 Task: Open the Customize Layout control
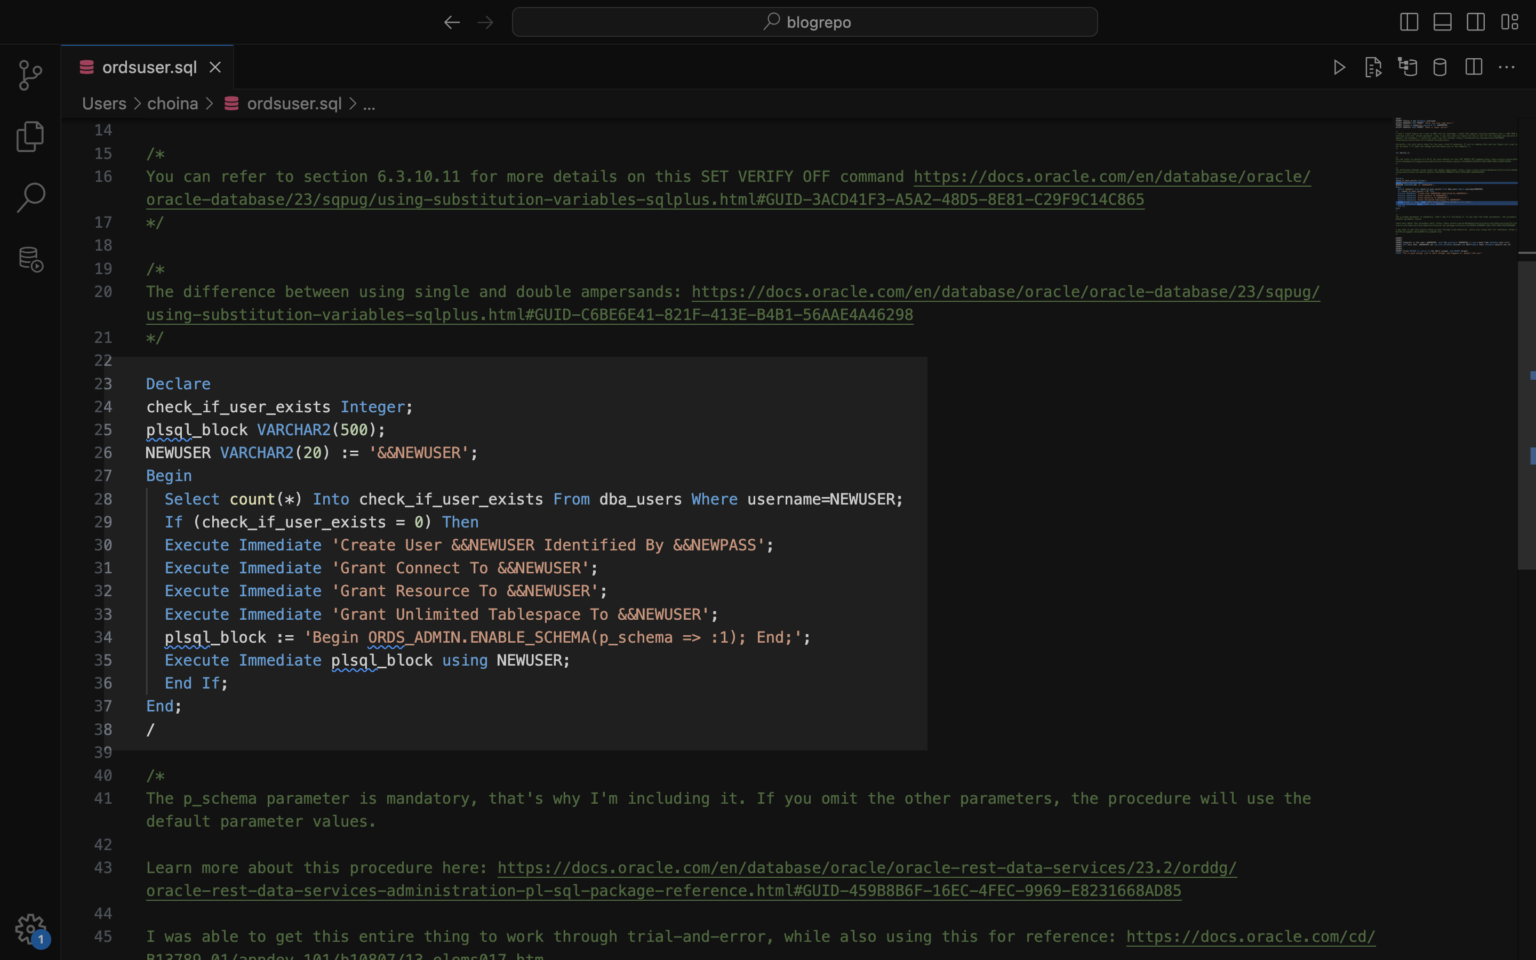coord(1510,21)
